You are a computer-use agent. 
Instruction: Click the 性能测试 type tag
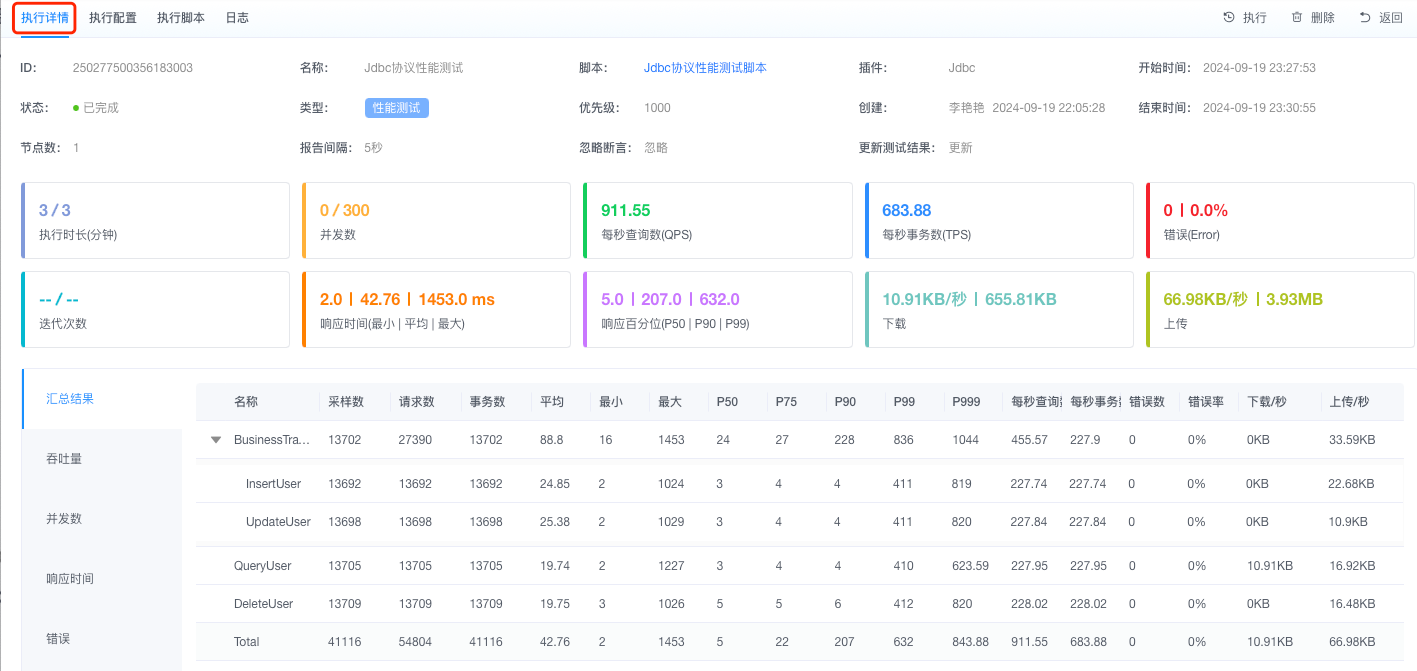(397, 107)
